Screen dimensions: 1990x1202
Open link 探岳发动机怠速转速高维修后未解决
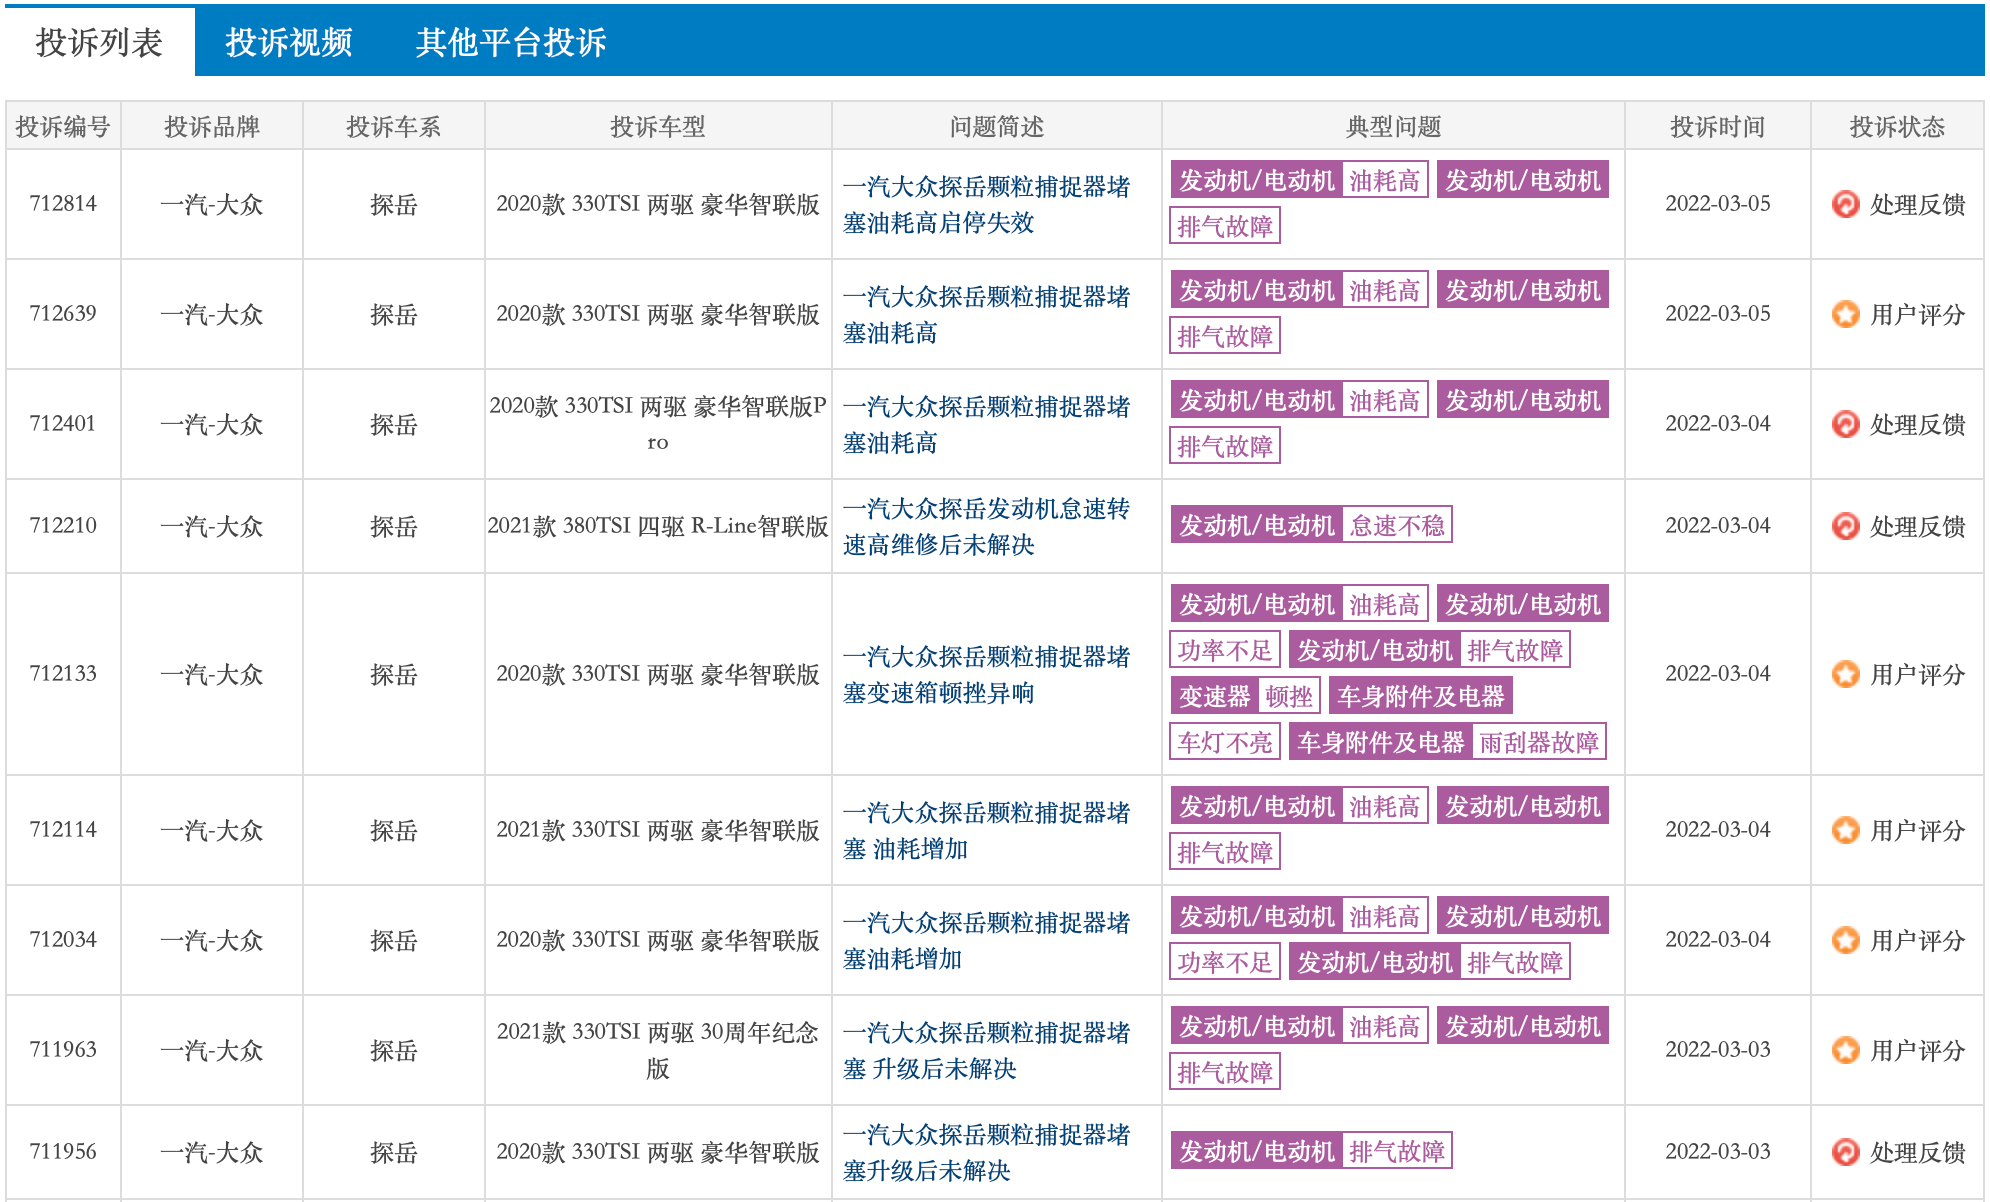986,527
